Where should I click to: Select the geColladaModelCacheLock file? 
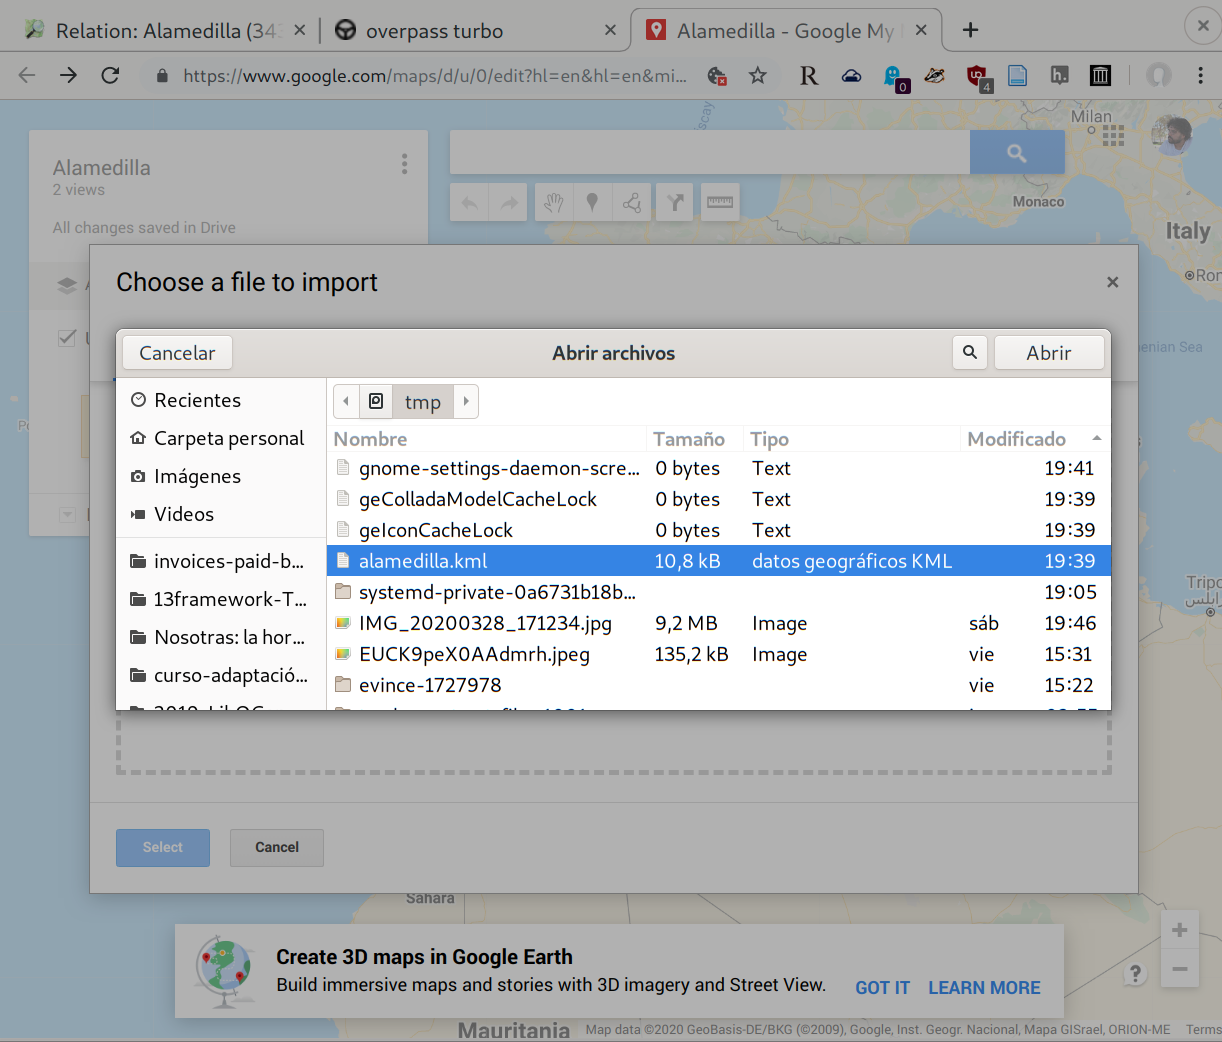click(718, 499)
